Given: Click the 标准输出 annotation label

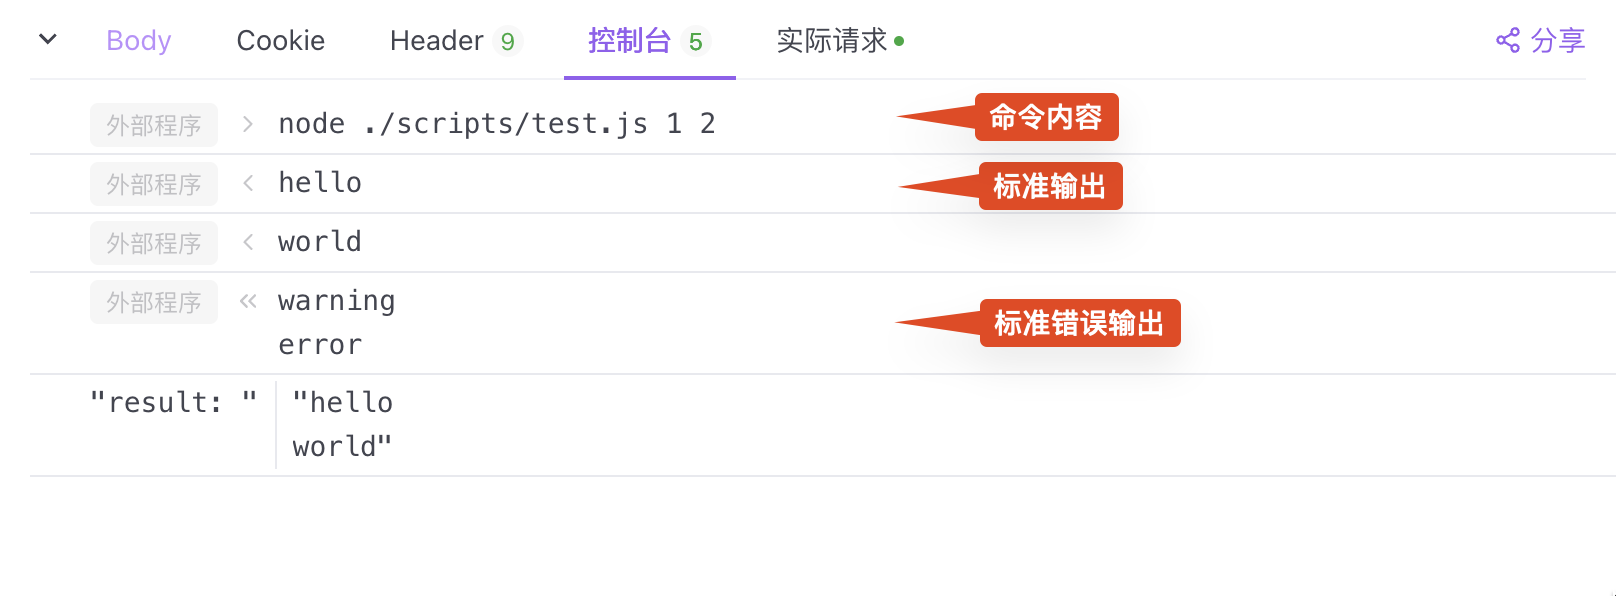Looking at the screenshot, I should click(1050, 187).
